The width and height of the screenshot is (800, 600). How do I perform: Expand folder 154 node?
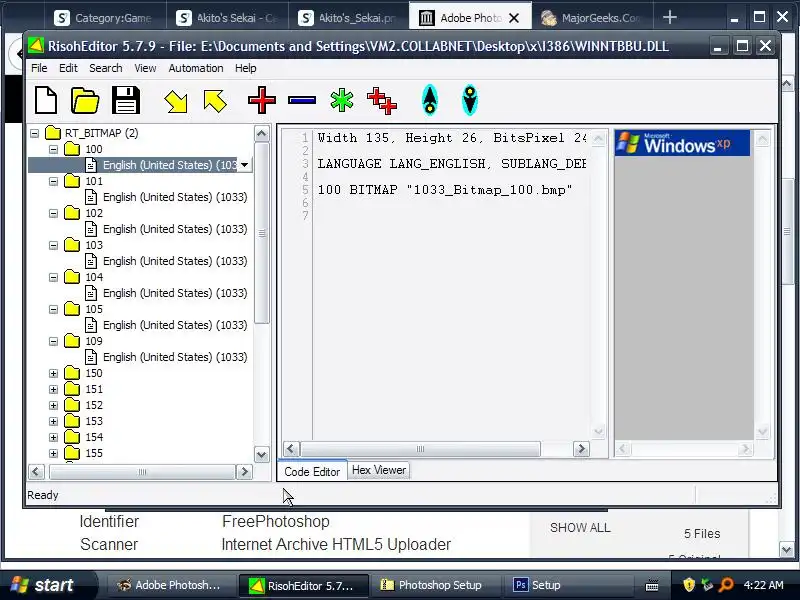53,437
